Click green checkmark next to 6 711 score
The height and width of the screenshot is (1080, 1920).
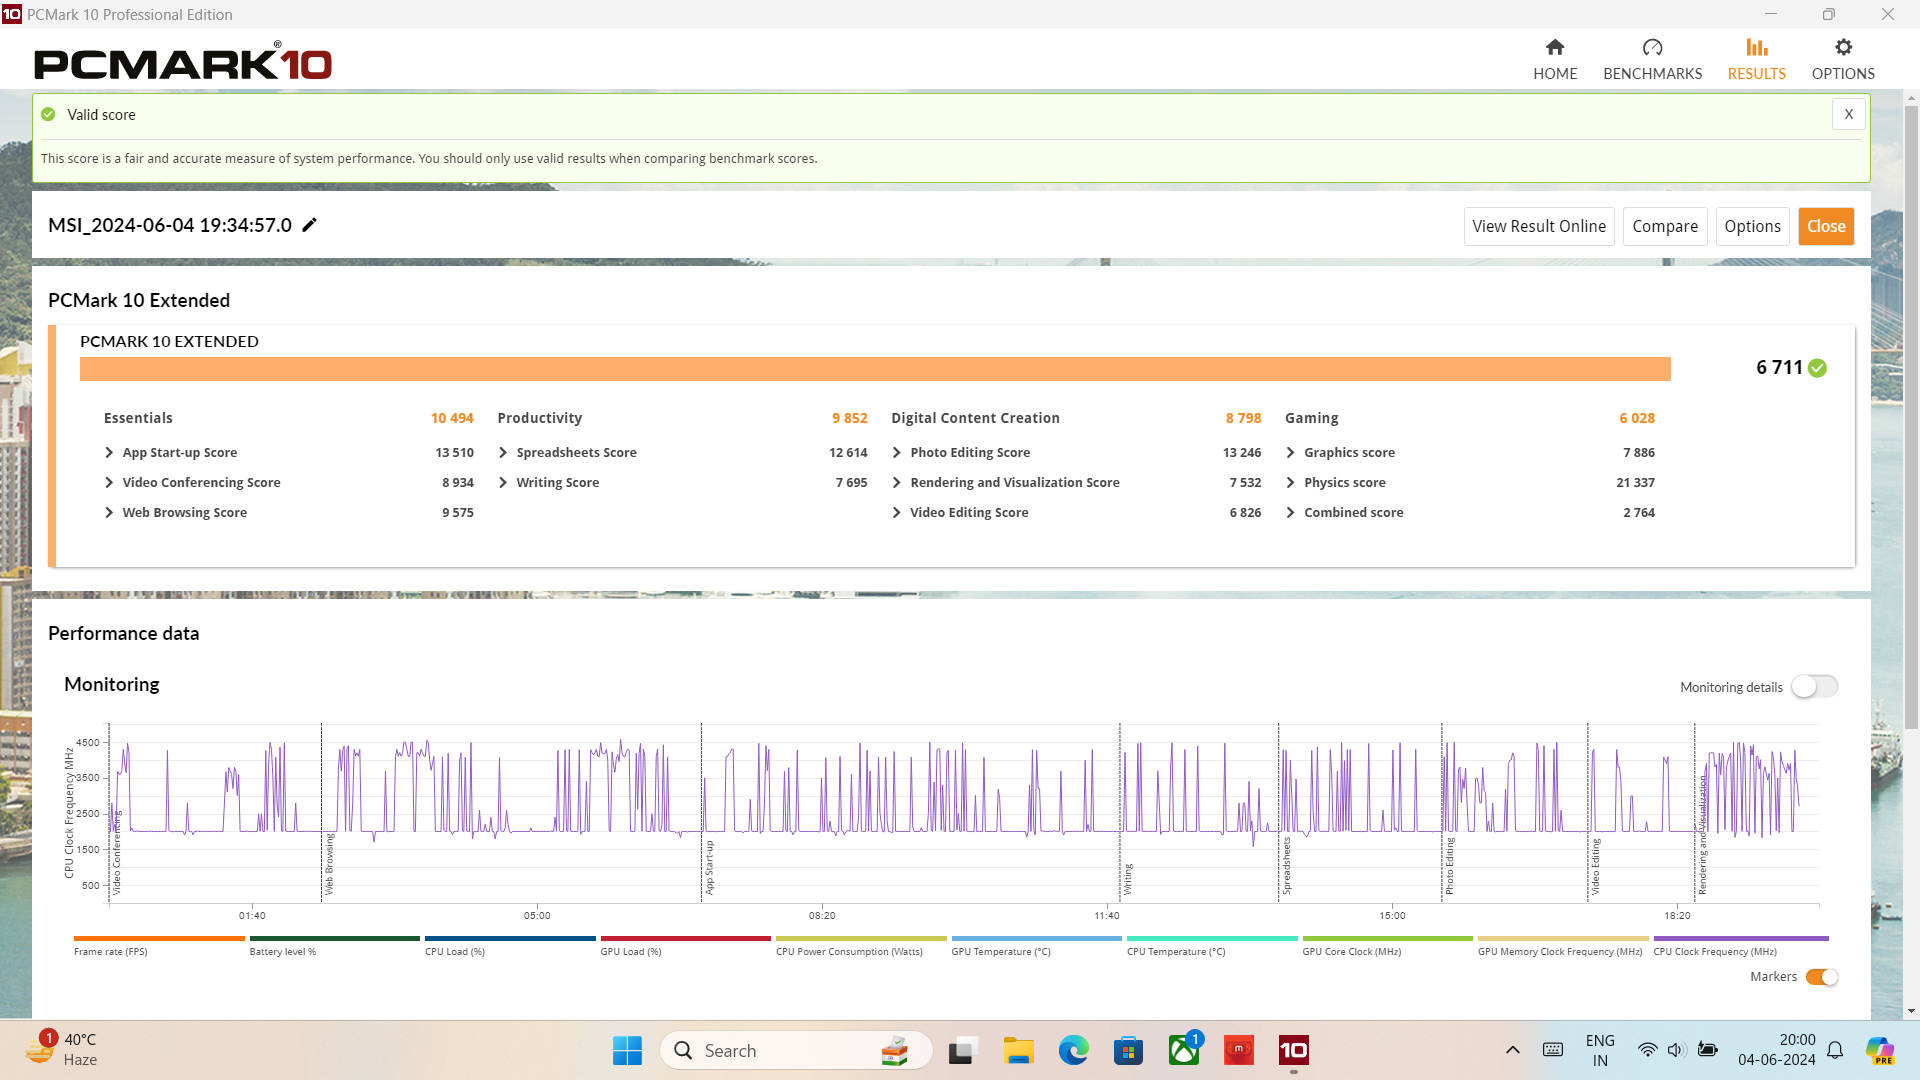(x=1818, y=368)
